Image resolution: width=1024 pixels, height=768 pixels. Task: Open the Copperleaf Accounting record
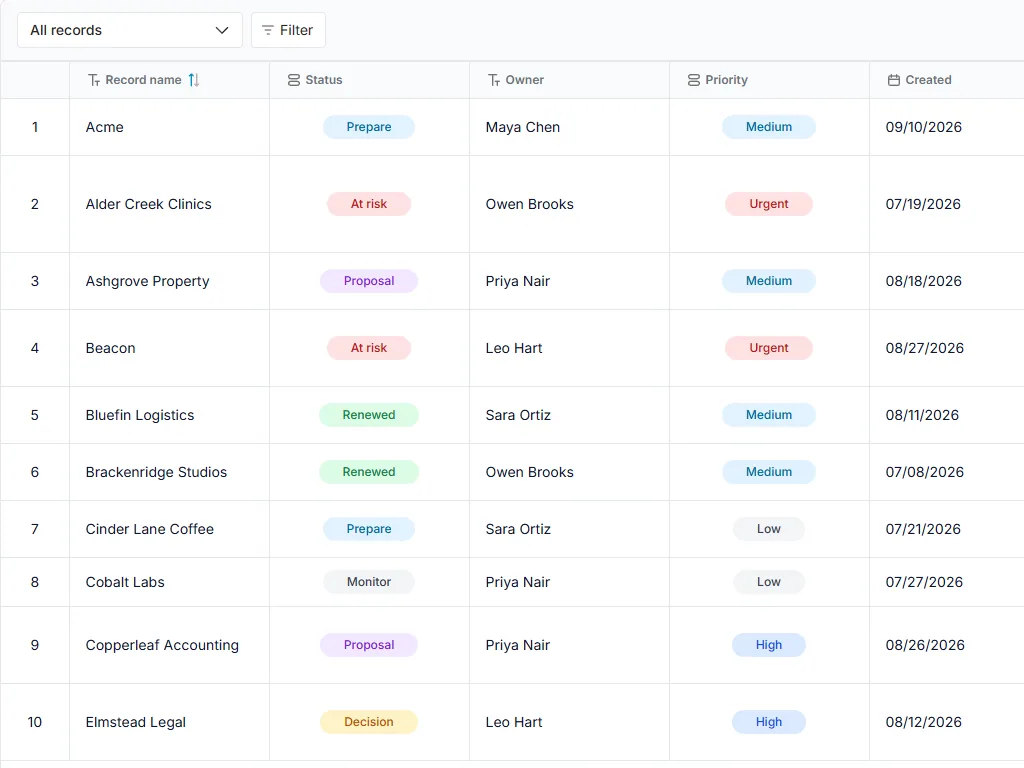pyautogui.click(x=162, y=645)
